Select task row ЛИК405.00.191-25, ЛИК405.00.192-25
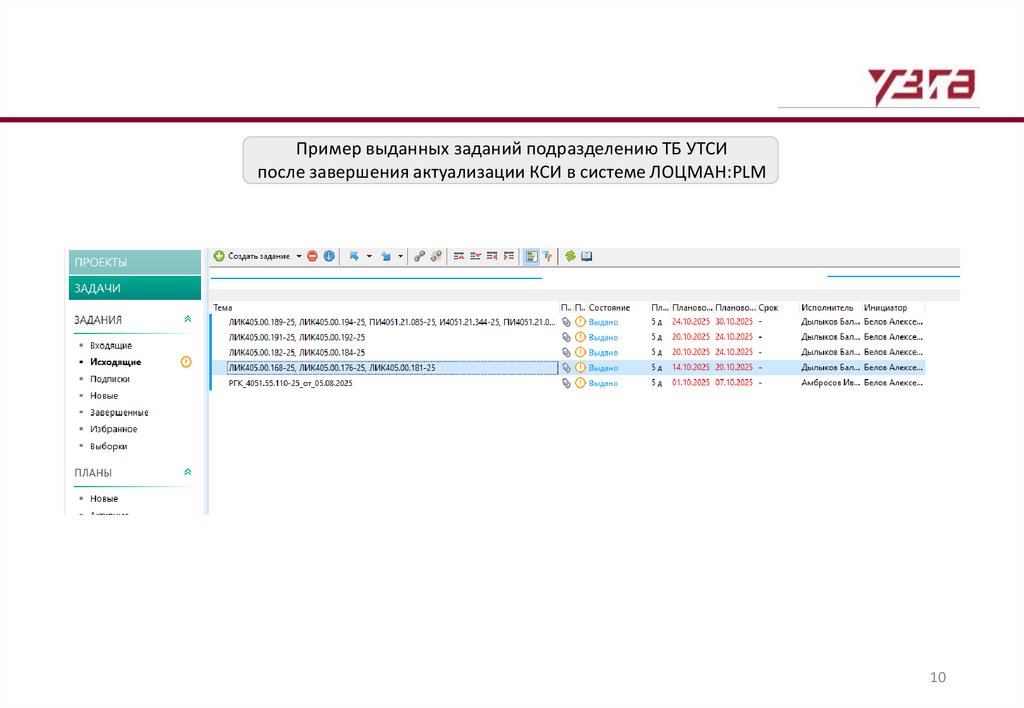 [x=568, y=337]
